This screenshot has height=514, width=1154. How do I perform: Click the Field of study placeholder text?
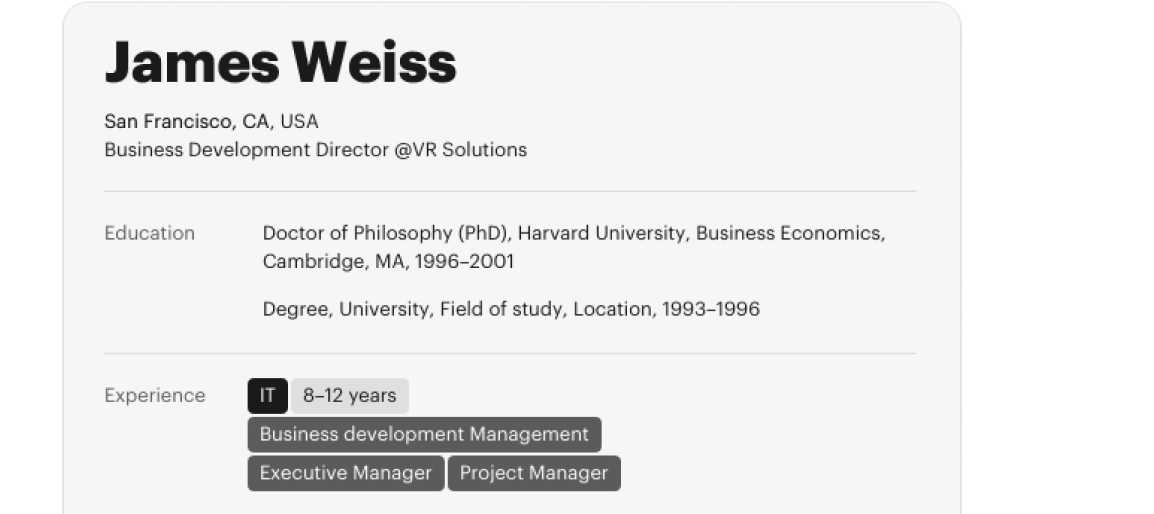[x=503, y=309]
